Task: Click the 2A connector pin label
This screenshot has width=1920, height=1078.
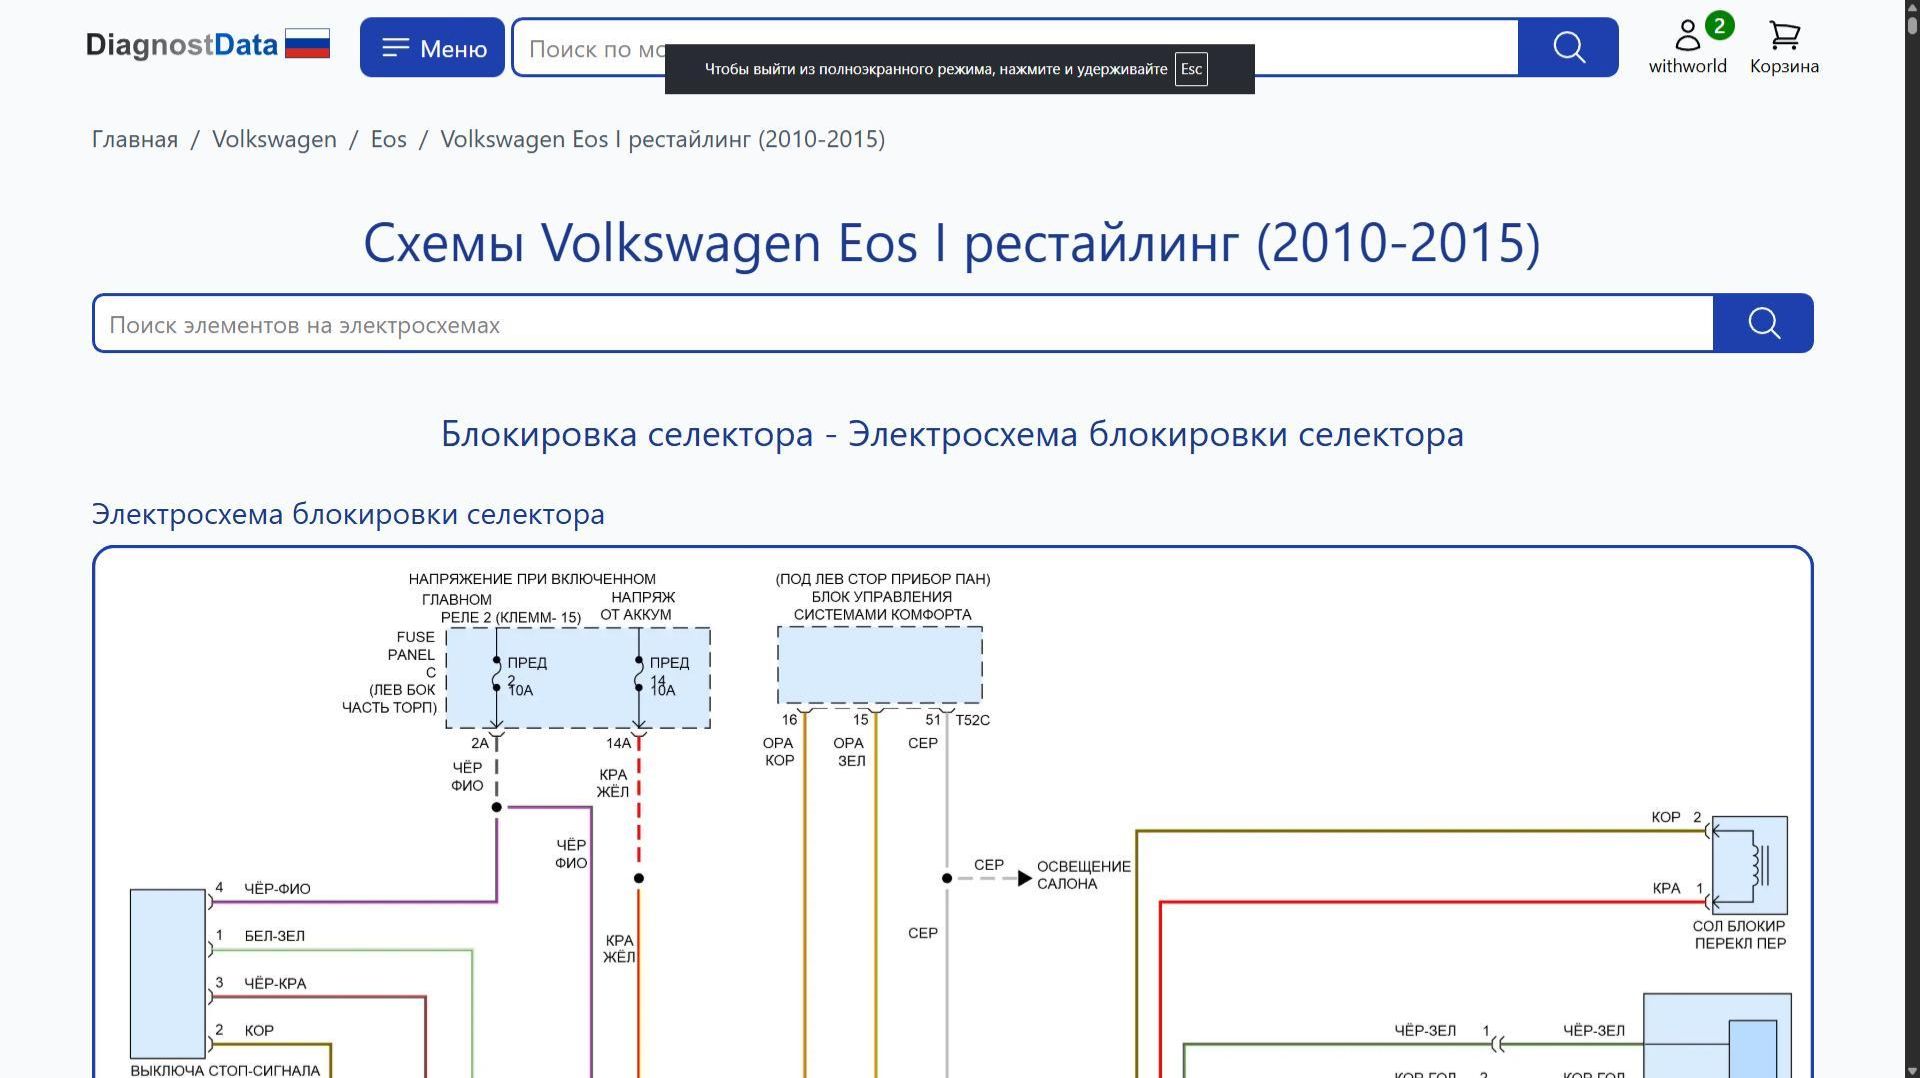Action: (480, 743)
